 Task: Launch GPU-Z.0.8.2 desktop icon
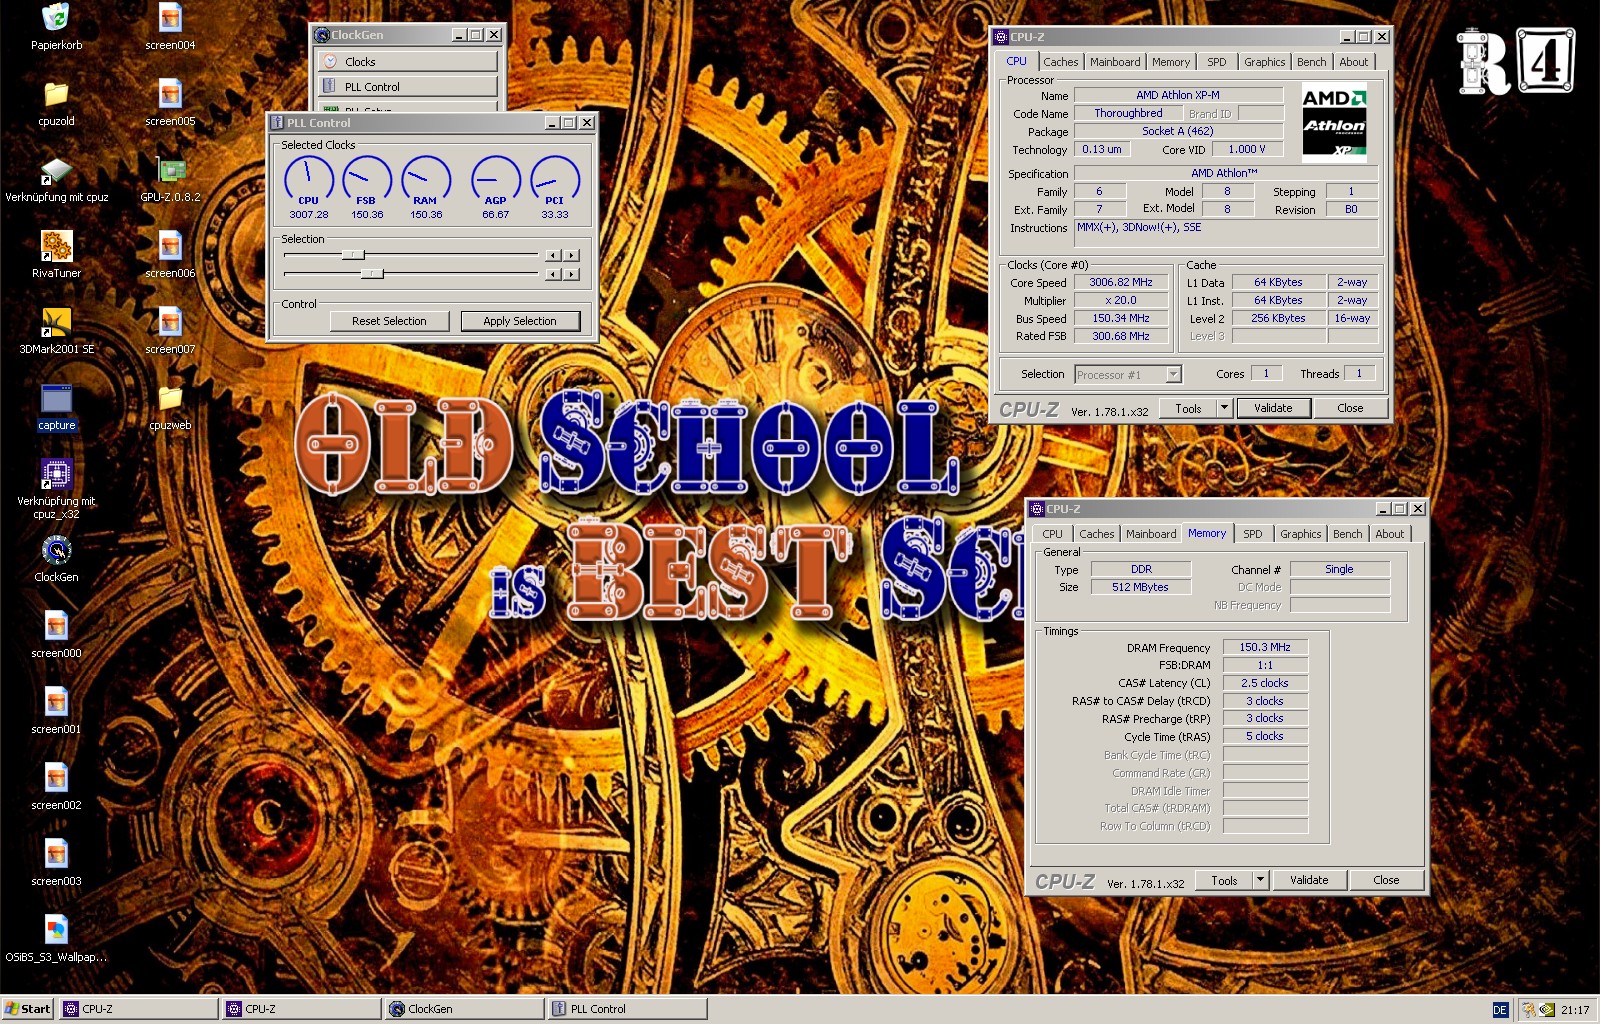point(170,170)
